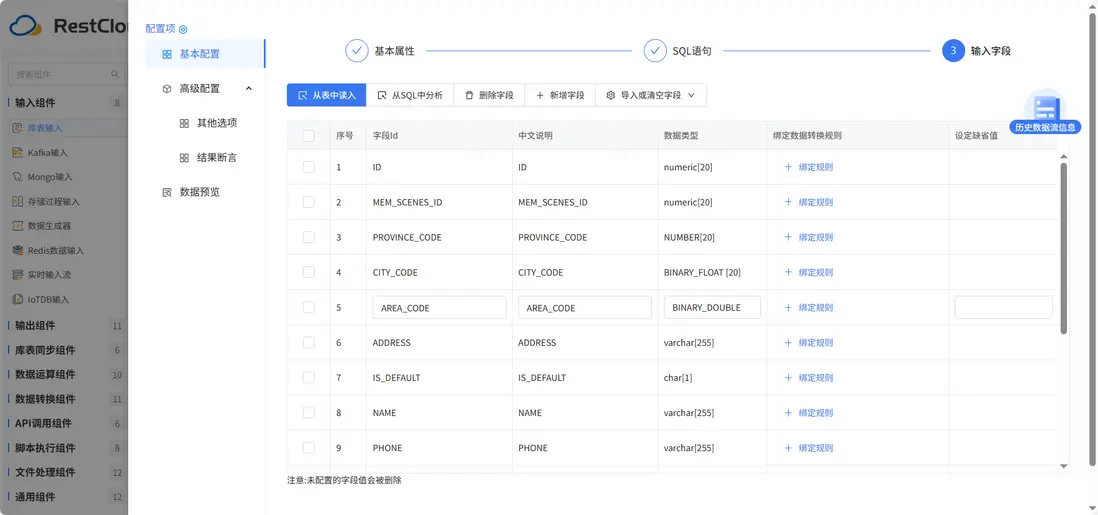Check the box for the ID row
Image resolution: width=1098 pixels, height=515 pixels.
pos(309,167)
